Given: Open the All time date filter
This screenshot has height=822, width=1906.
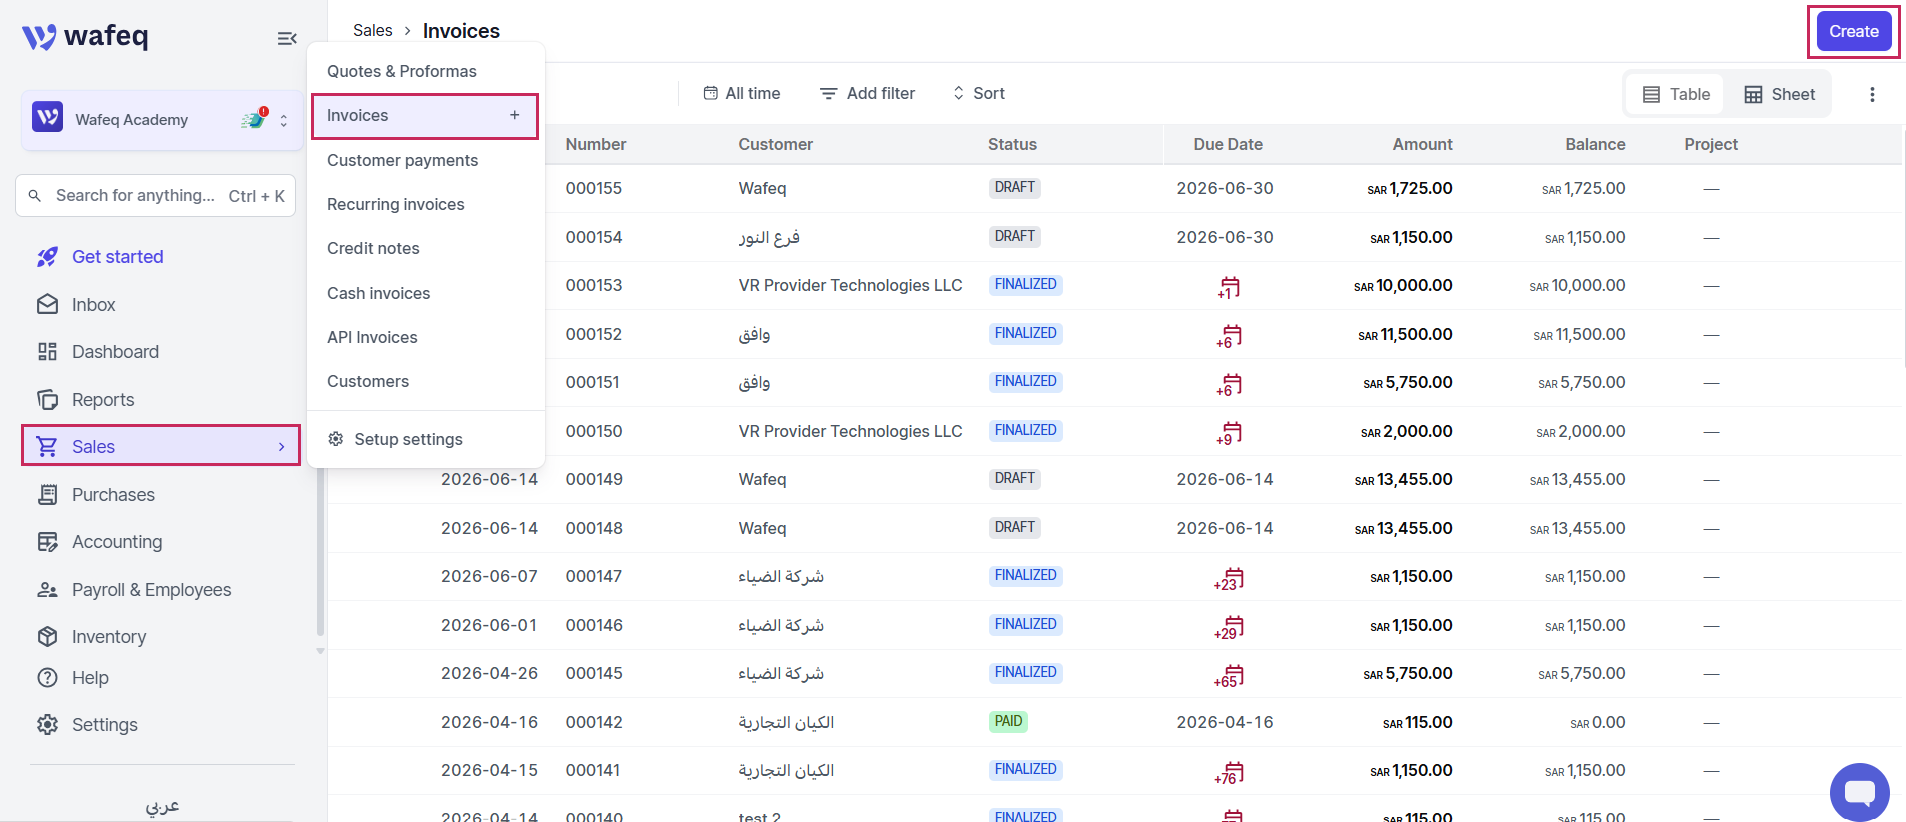Looking at the screenshot, I should click(742, 93).
